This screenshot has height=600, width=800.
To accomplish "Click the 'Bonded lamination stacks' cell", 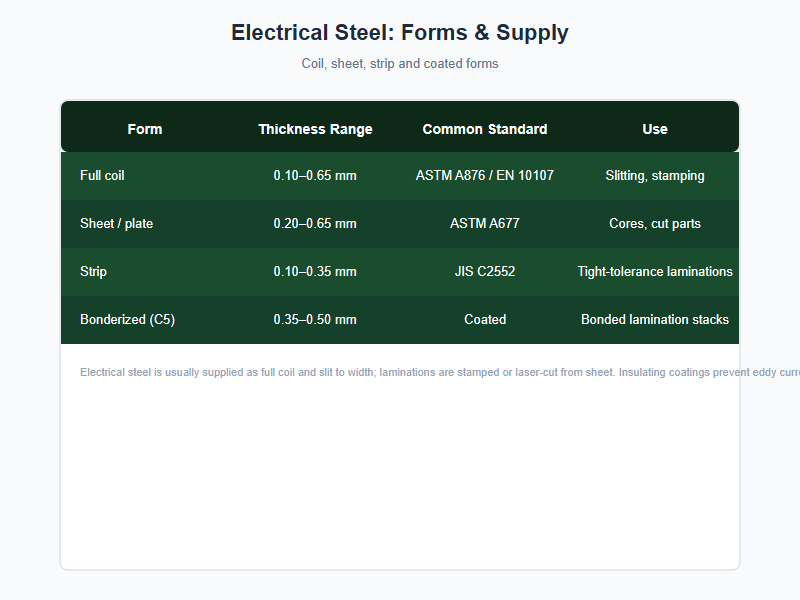I will point(655,320).
